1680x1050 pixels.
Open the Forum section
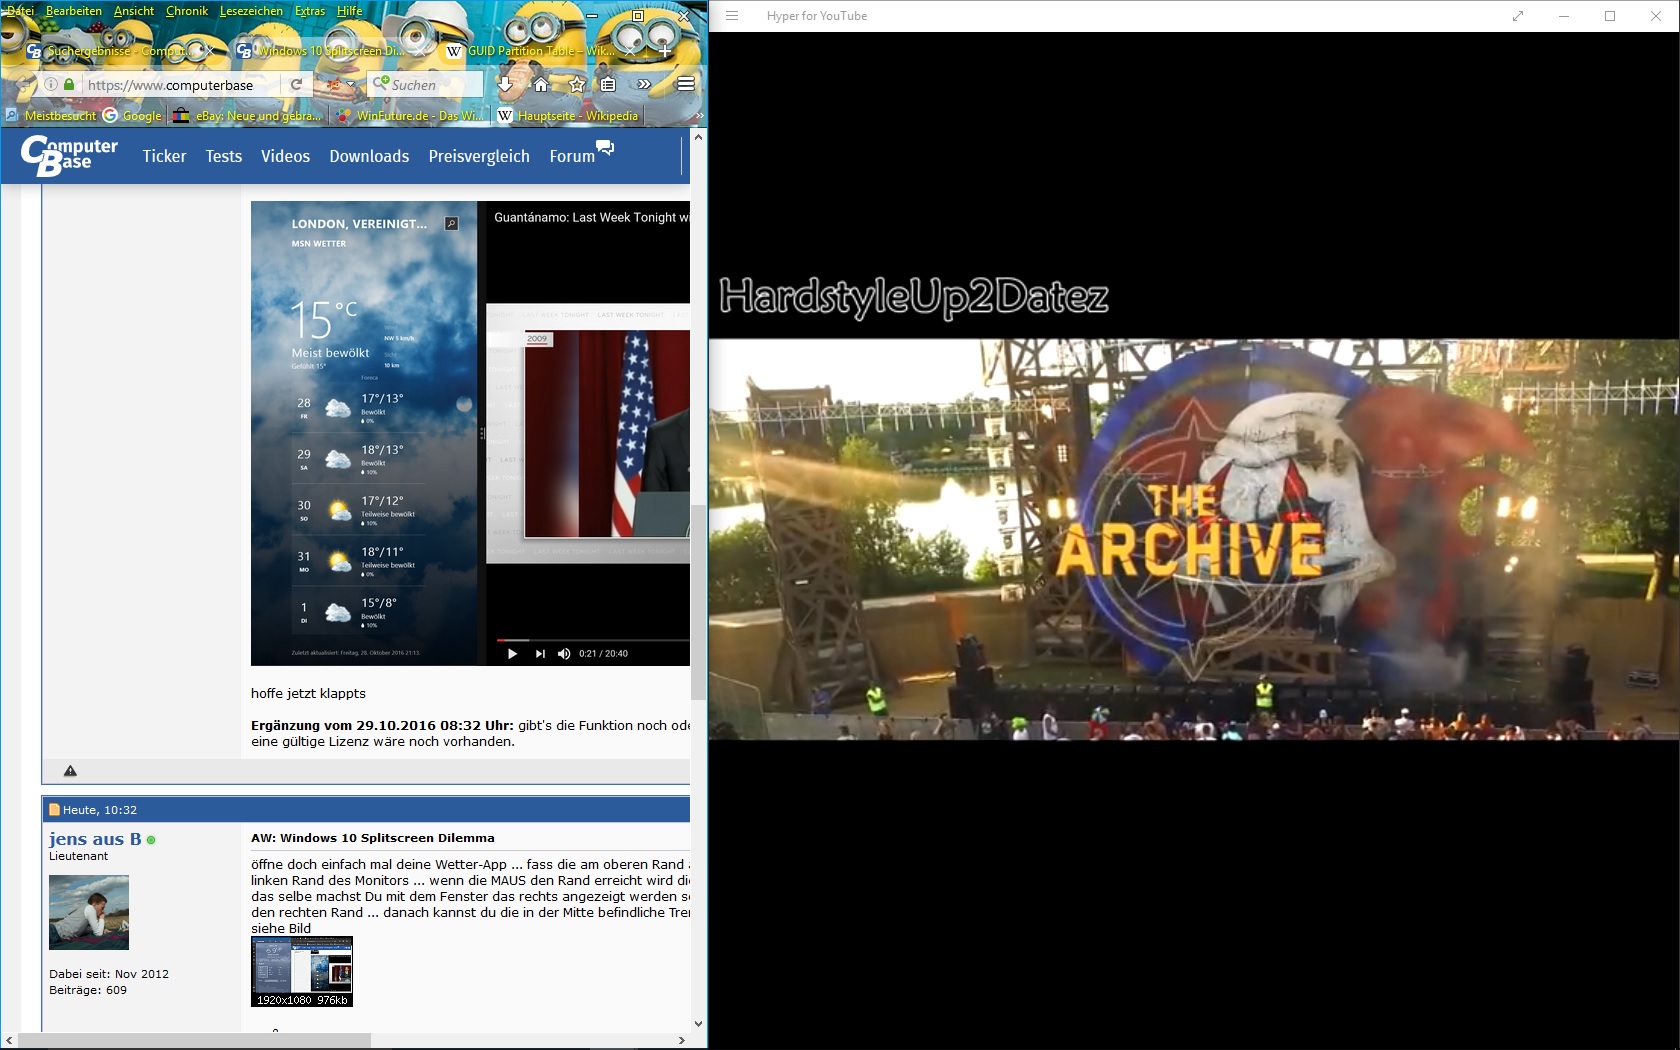click(572, 156)
